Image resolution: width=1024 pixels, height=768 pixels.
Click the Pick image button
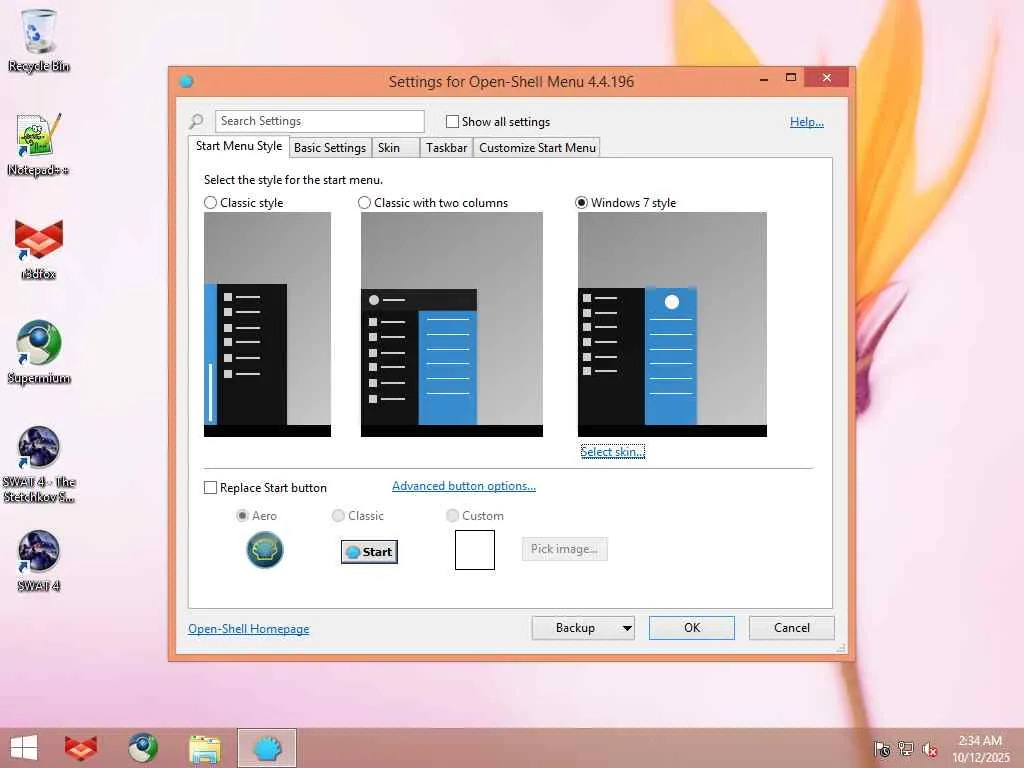pyautogui.click(x=564, y=549)
